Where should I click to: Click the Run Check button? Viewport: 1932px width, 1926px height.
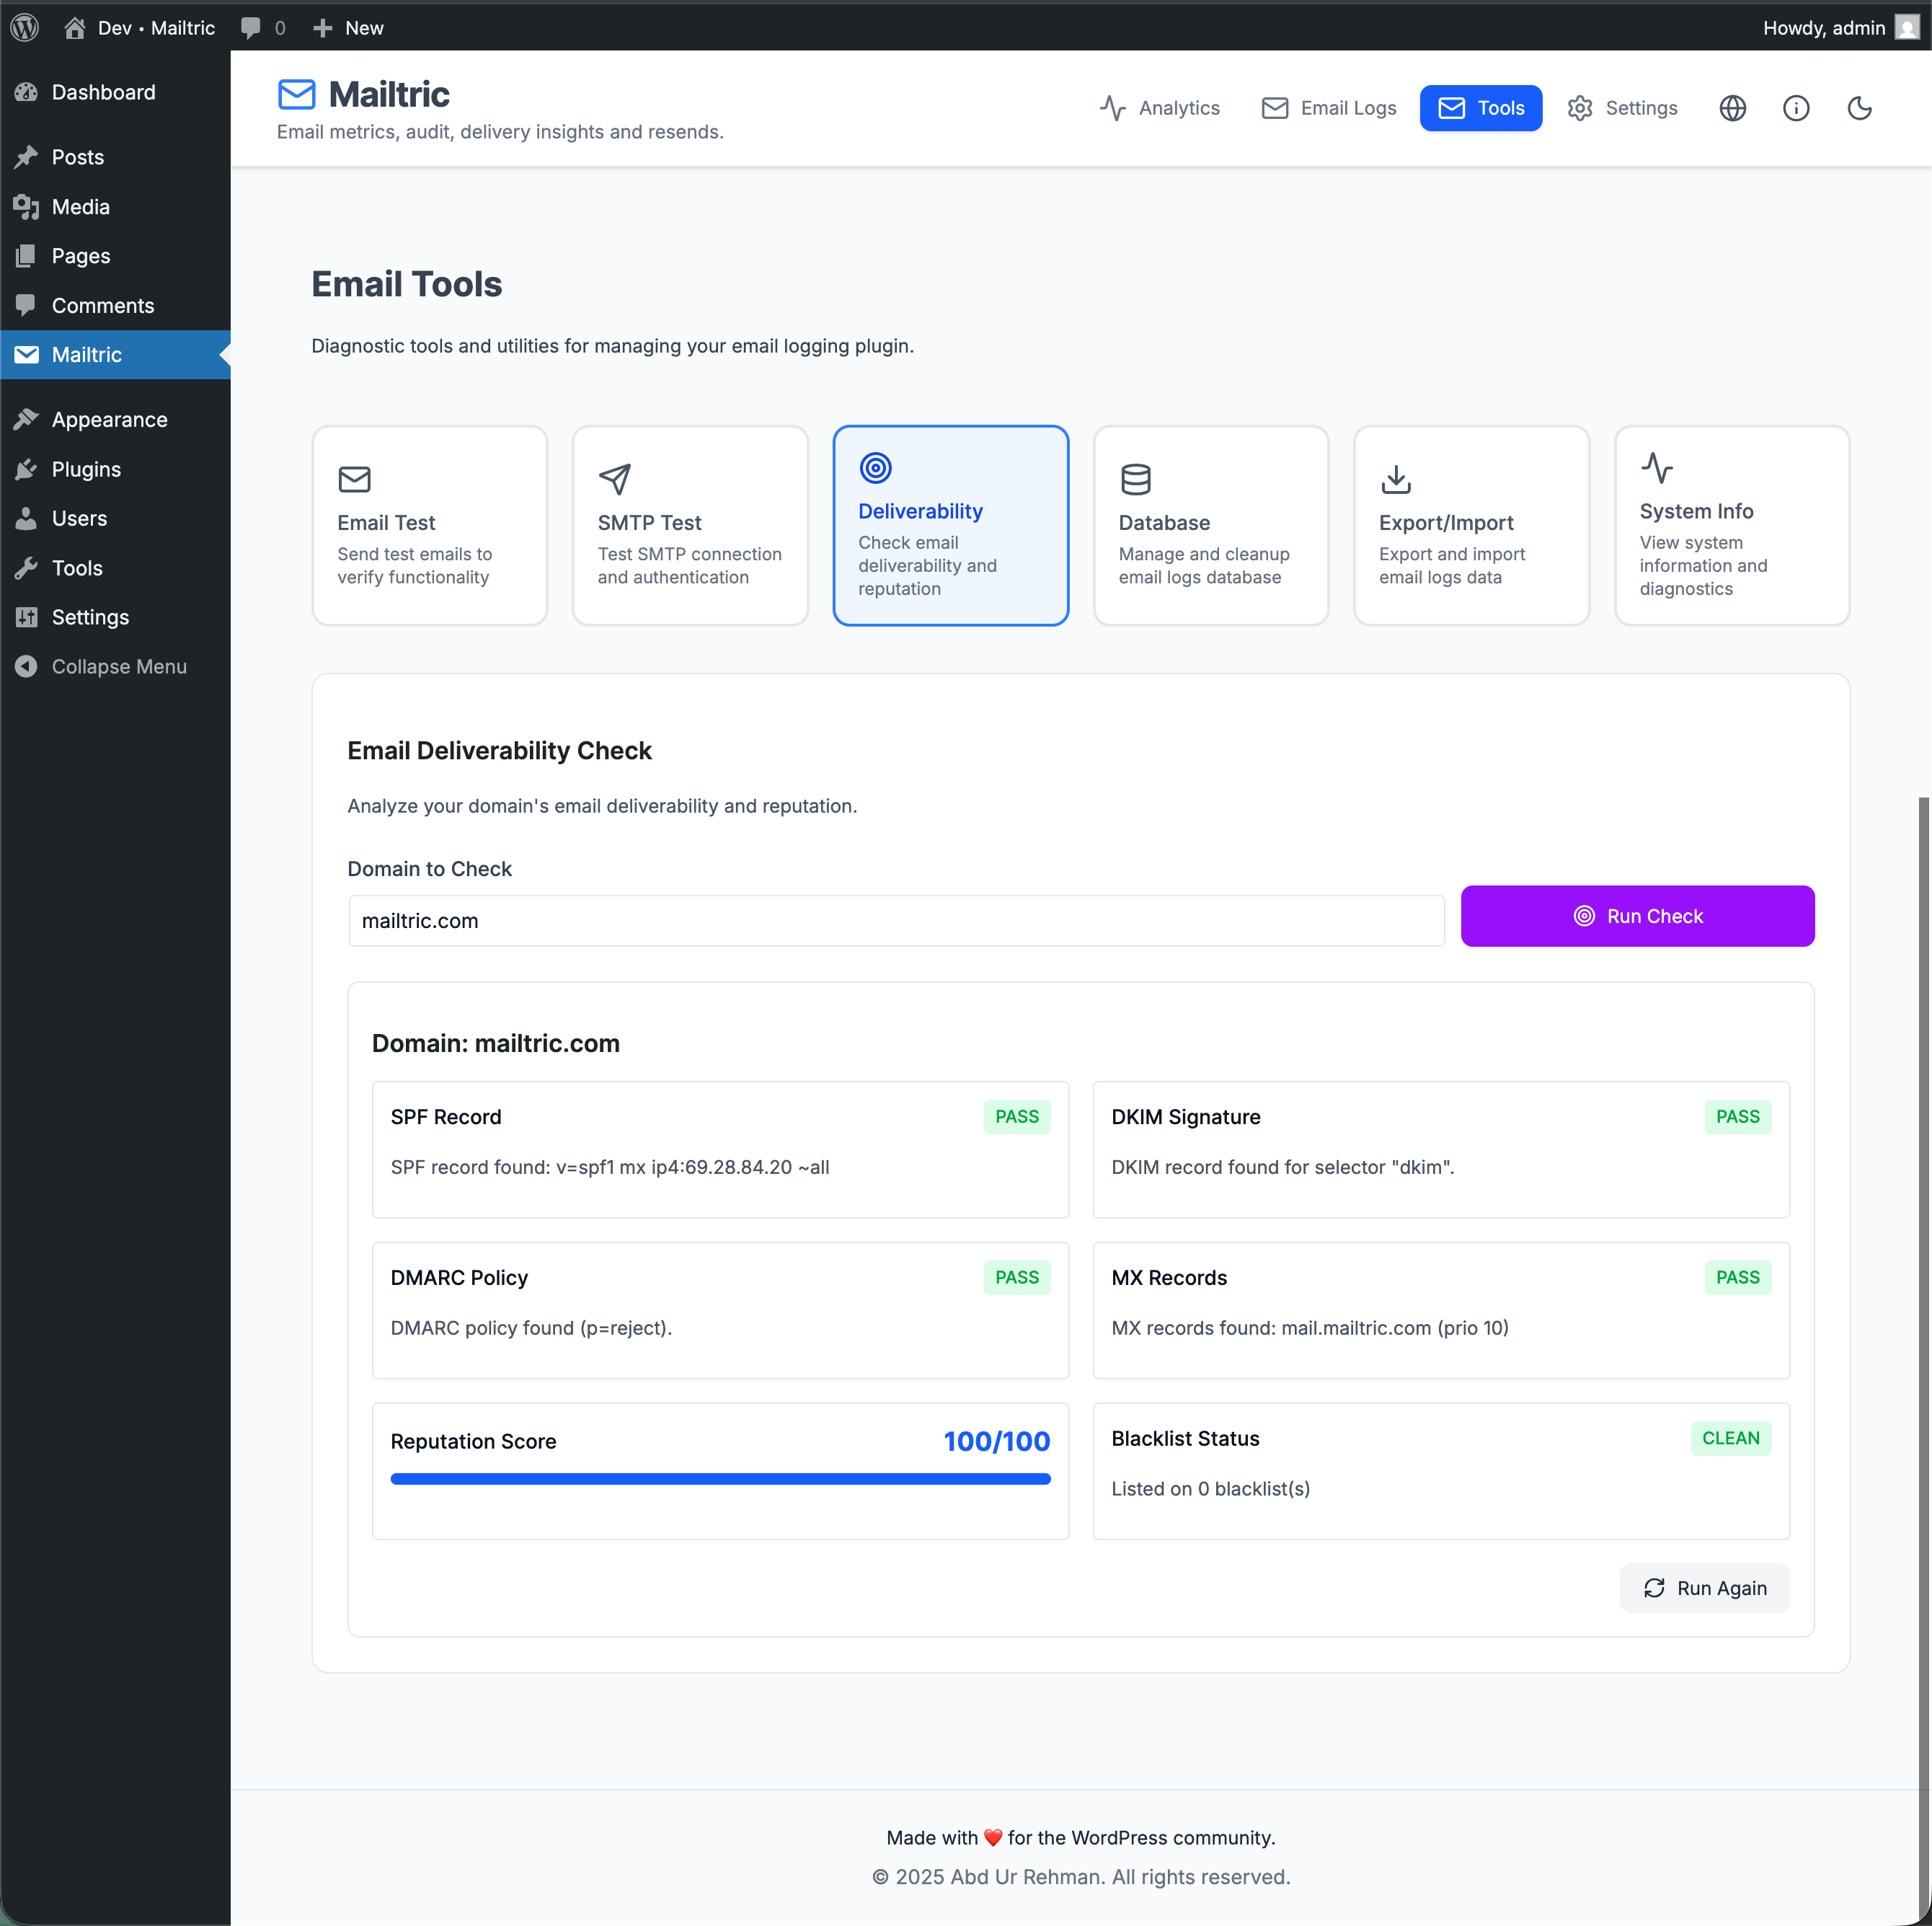(x=1638, y=915)
